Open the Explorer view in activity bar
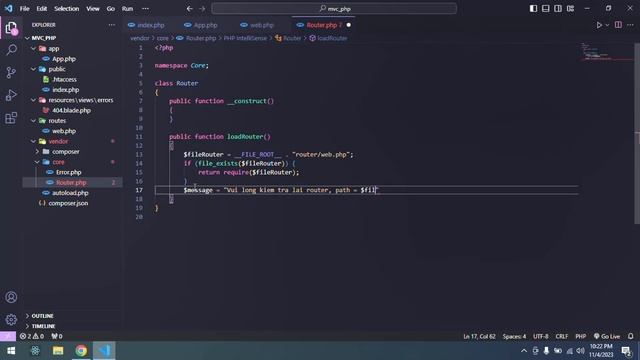 point(11,28)
